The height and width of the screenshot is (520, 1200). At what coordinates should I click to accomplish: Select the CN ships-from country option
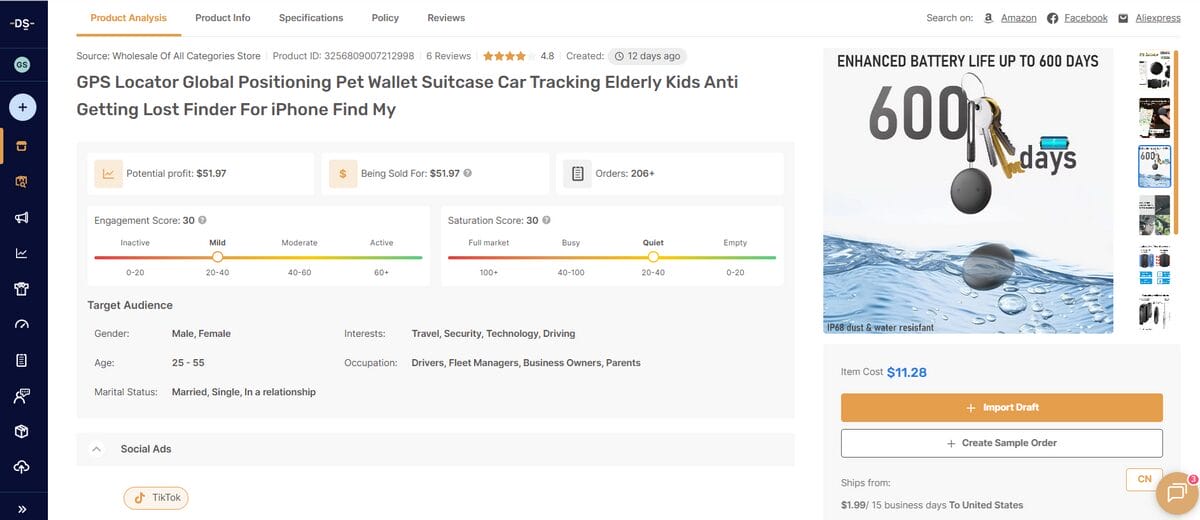pyautogui.click(x=1144, y=479)
